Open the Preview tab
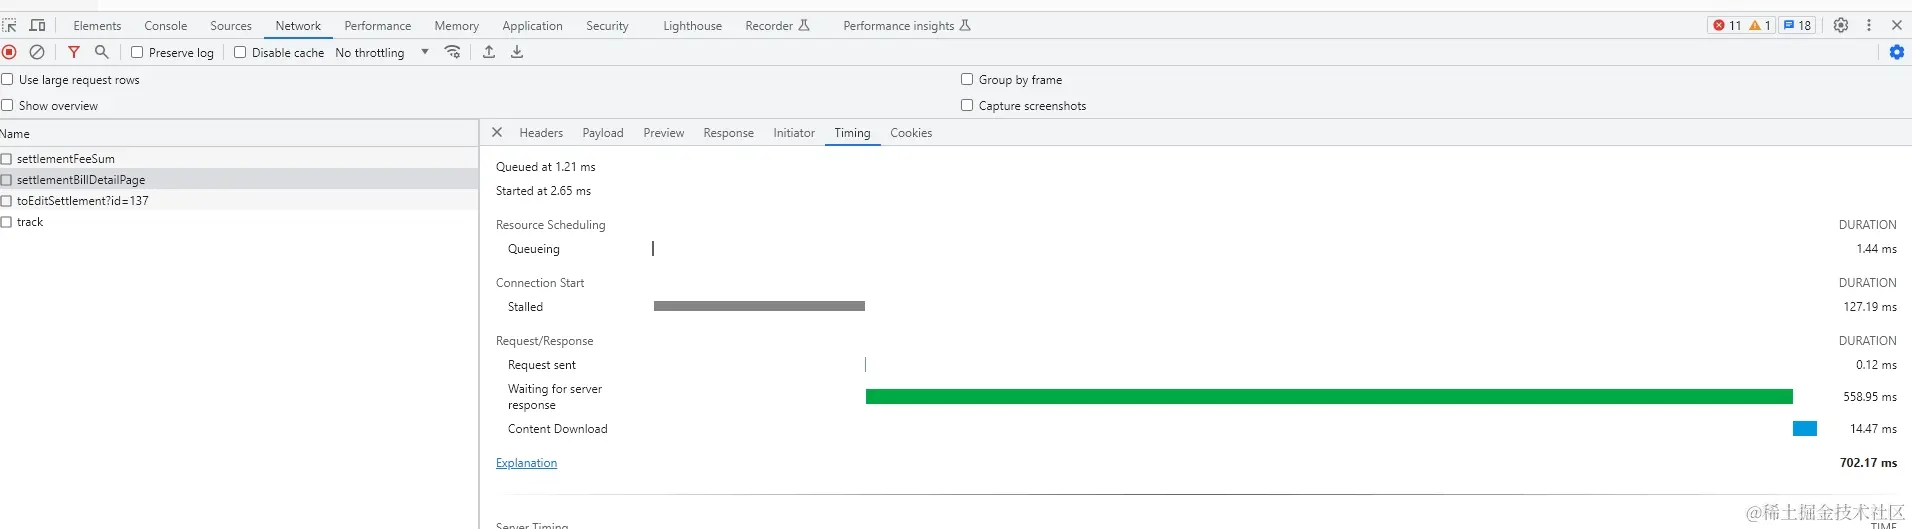The width and height of the screenshot is (1912, 529). pos(664,133)
